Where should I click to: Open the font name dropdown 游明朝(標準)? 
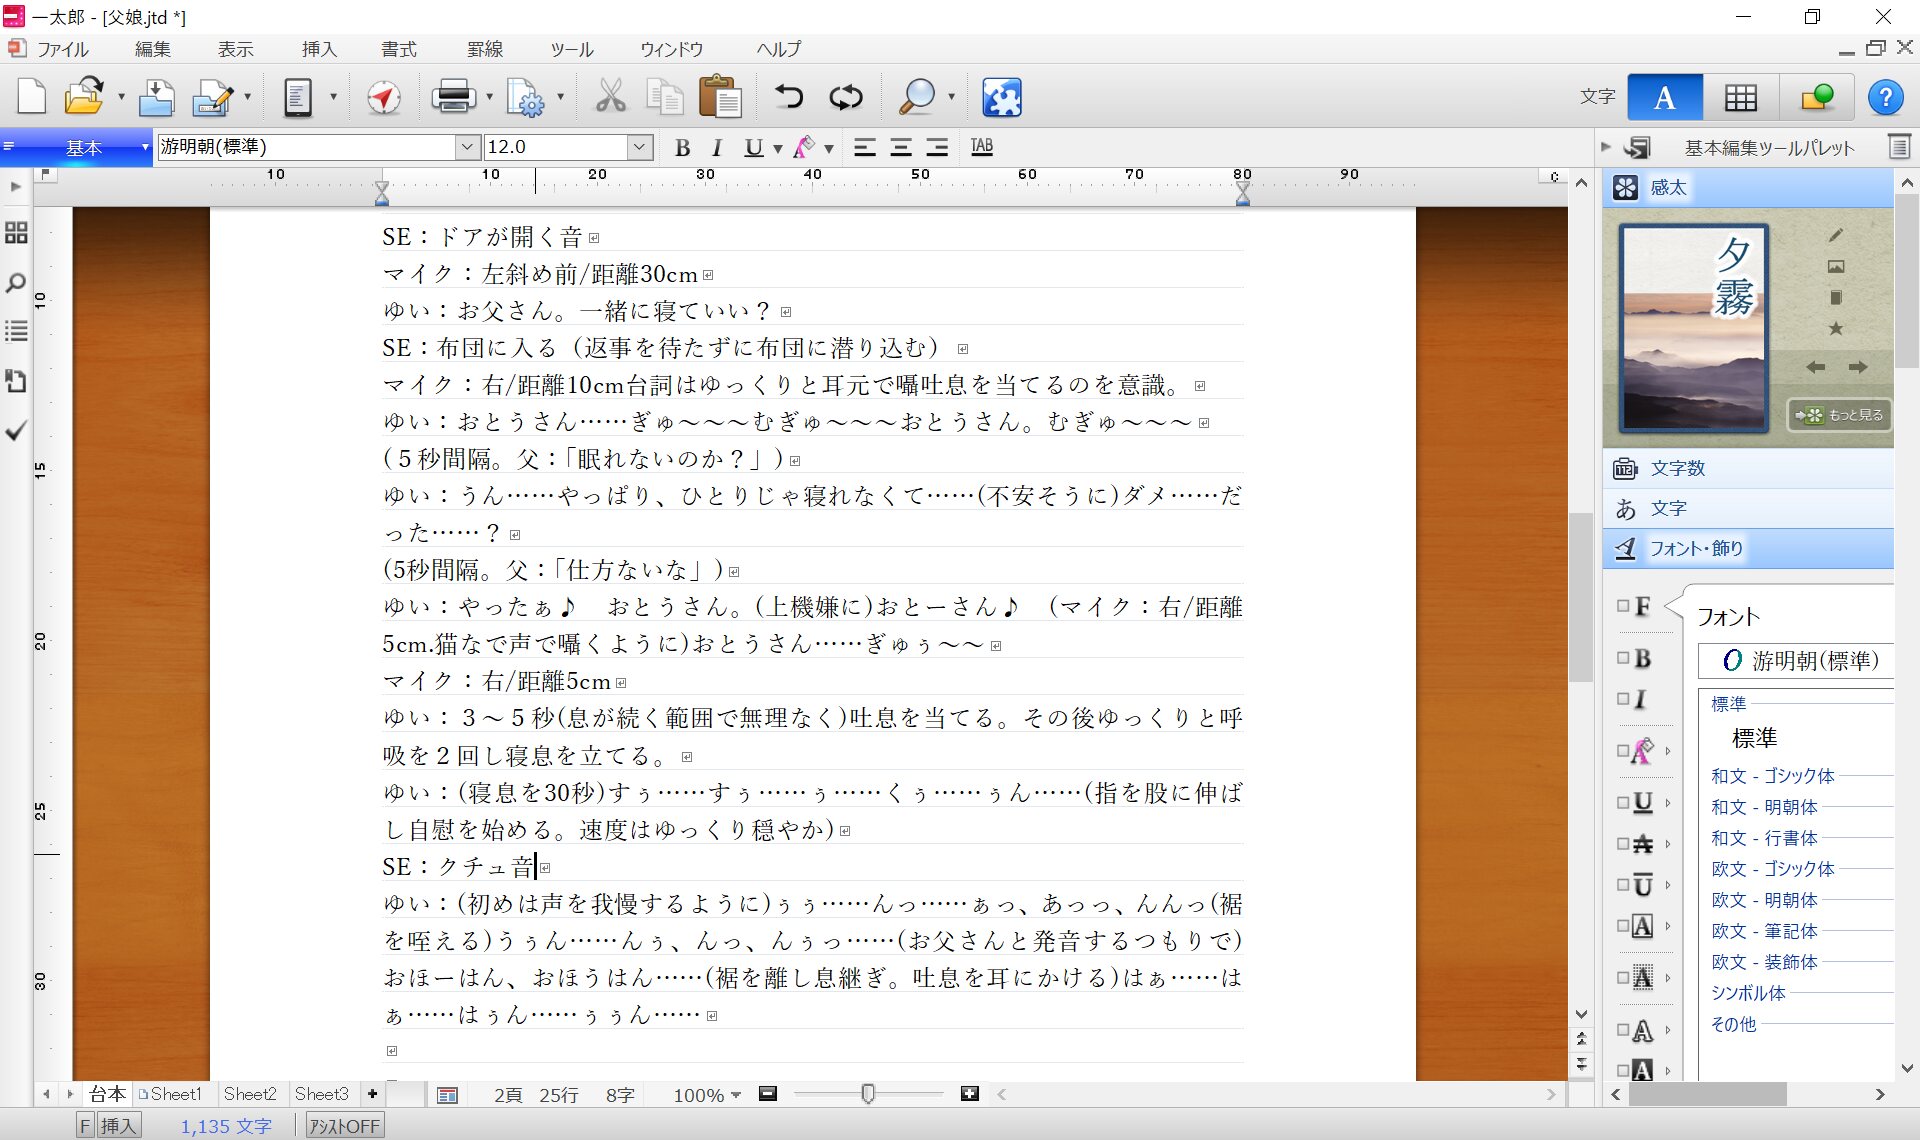[x=467, y=147]
